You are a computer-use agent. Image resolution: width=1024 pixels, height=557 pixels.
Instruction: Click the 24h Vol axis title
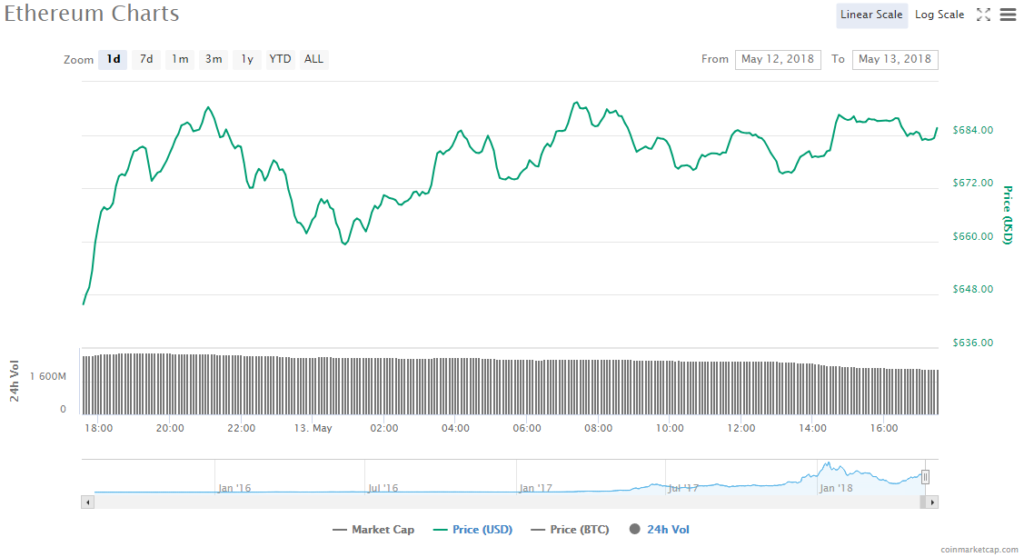pos(14,380)
